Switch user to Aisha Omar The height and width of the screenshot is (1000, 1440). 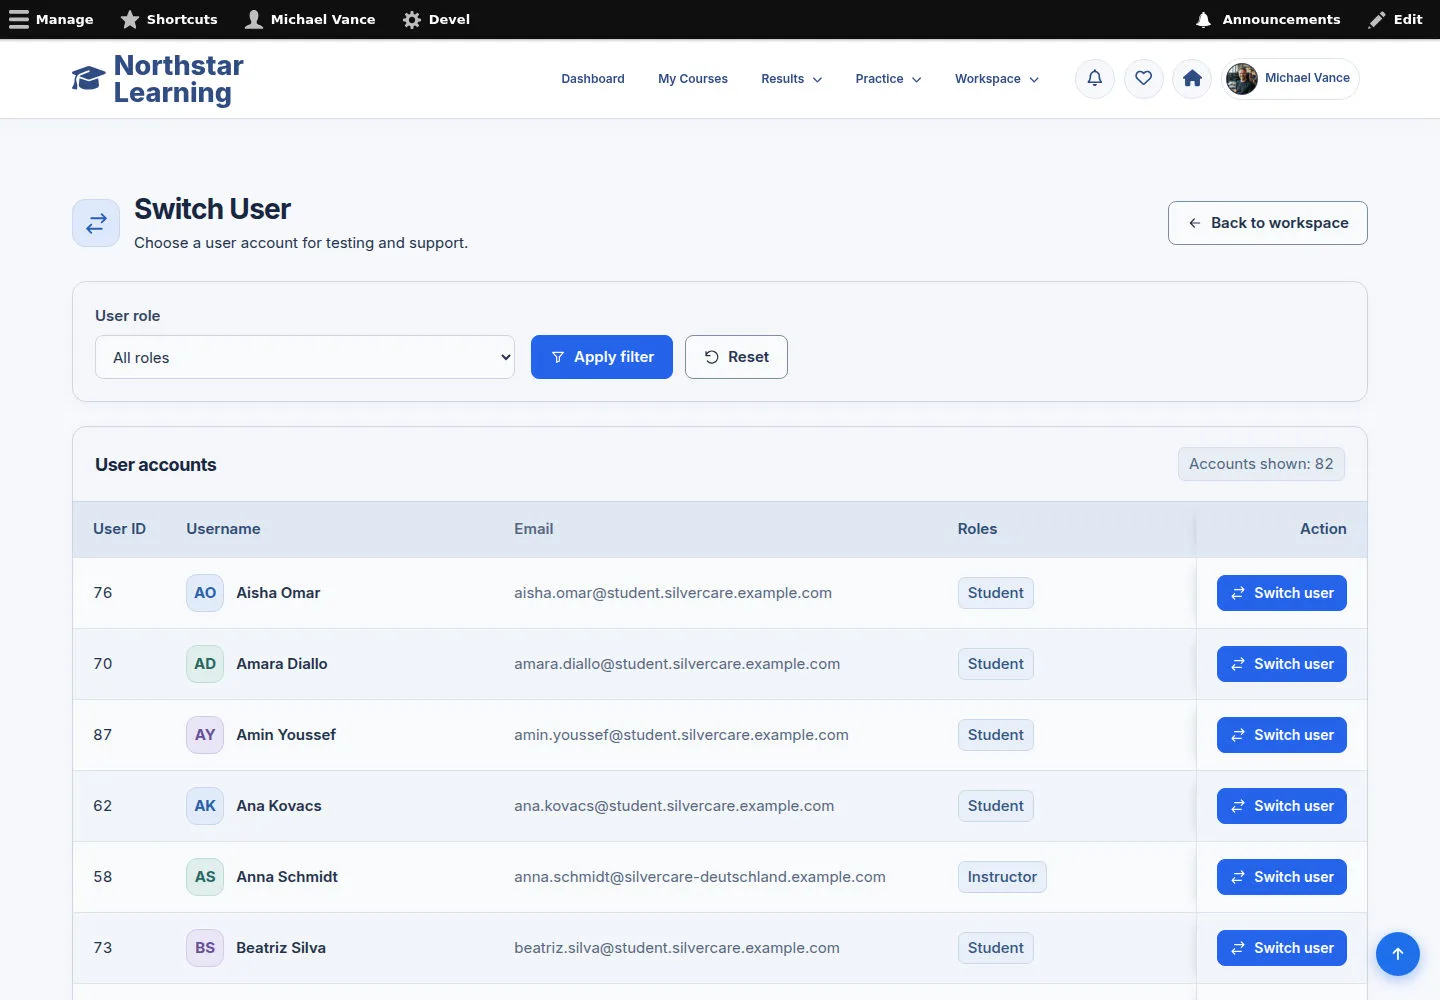[1282, 593]
